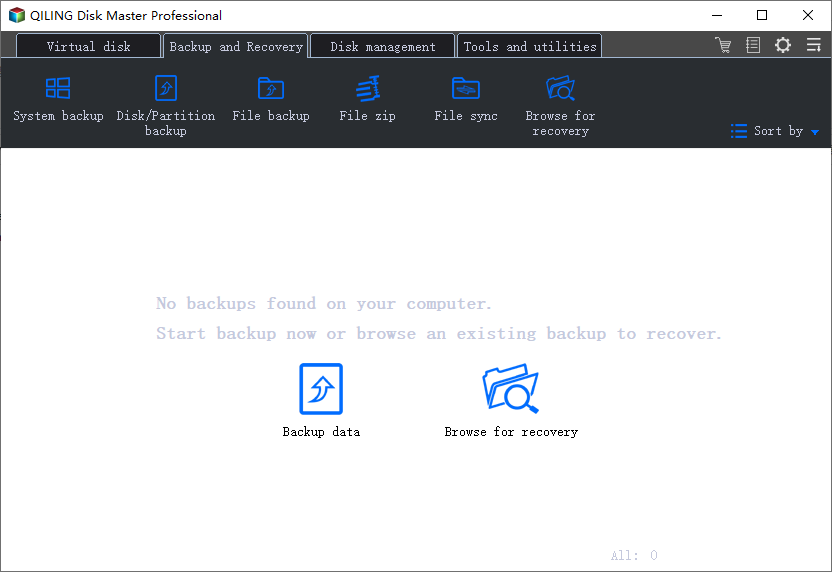The image size is (832, 572).
Task: Select the Backup and Recovery tab
Action: [236, 46]
